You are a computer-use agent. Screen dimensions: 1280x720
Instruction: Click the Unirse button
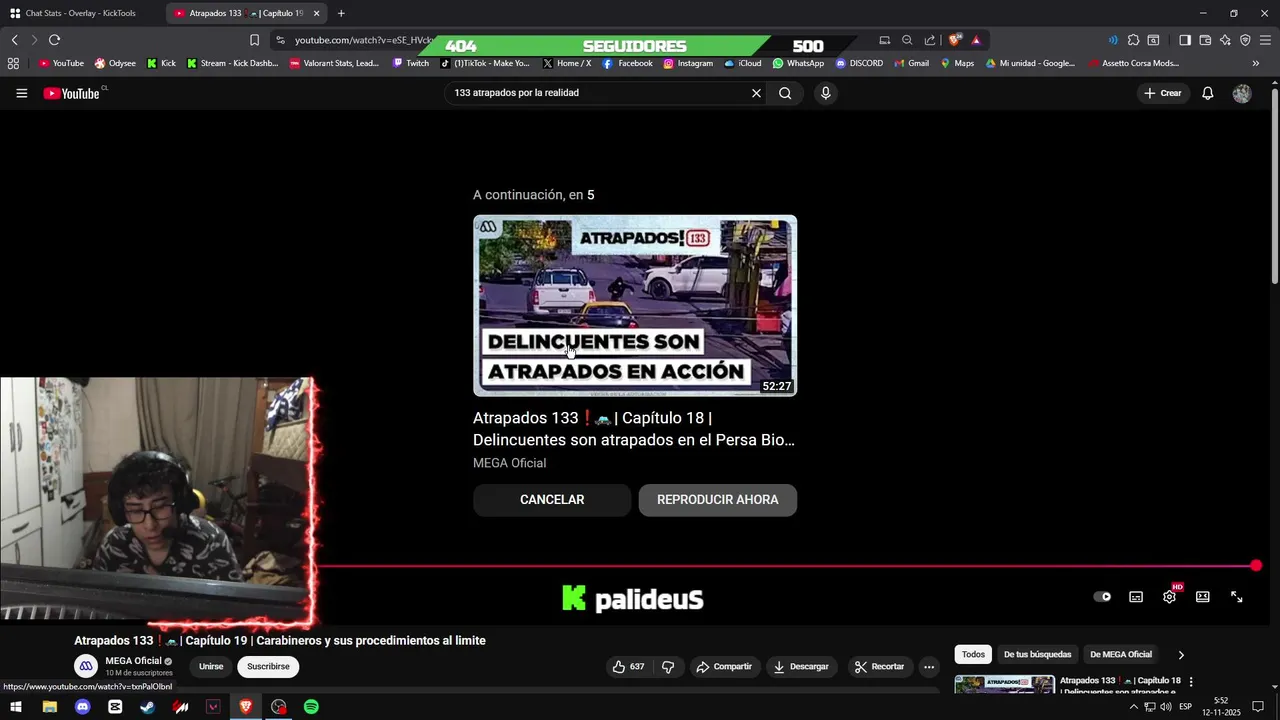pyautogui.click(x=211, y=667)
